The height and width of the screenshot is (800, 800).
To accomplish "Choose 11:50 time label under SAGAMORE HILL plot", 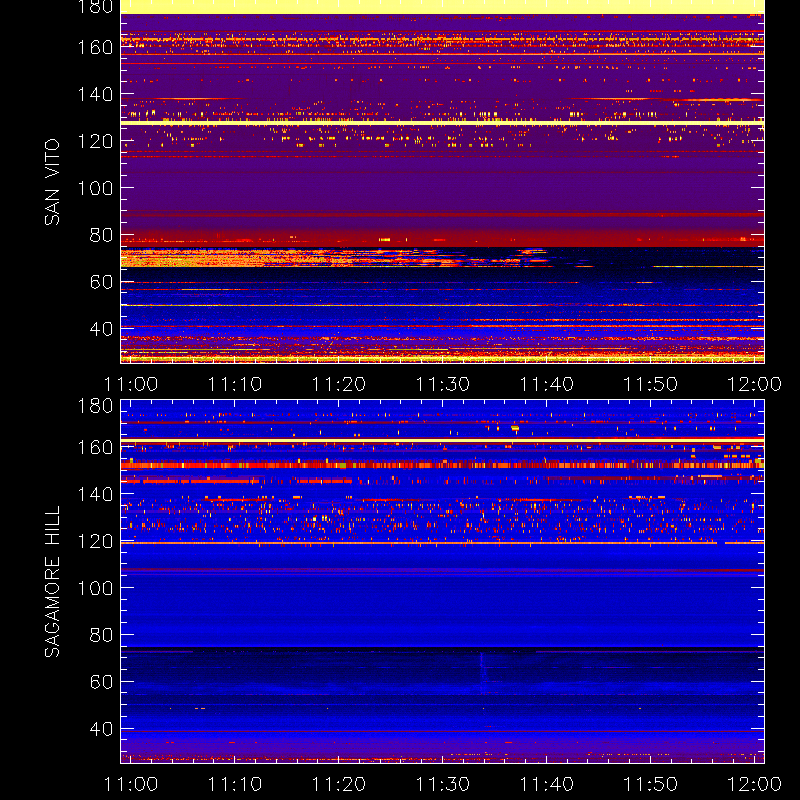I will pos(651,784).
